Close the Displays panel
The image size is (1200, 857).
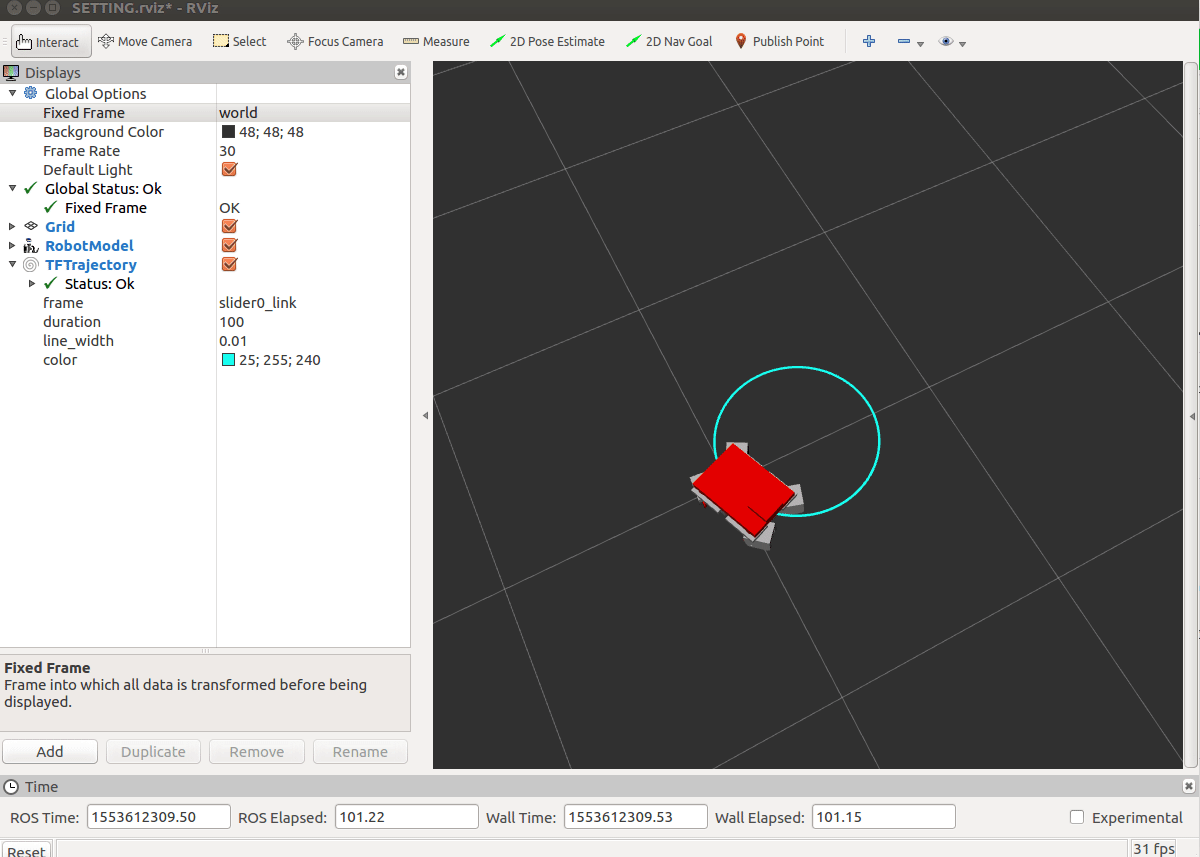click(401, 72)
